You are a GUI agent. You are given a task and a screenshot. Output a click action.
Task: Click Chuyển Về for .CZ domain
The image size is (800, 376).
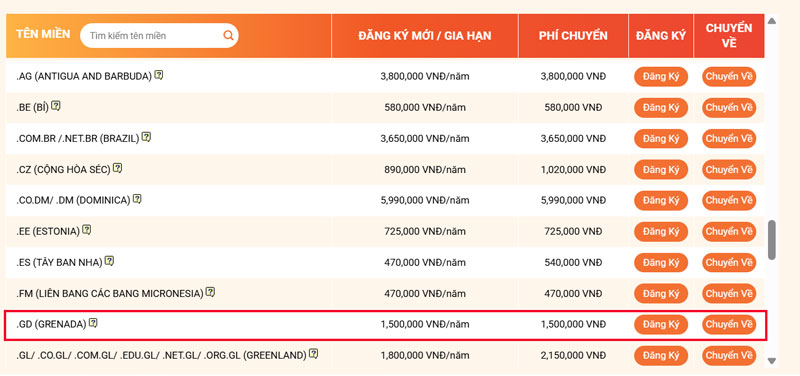[x=729, y=170]
